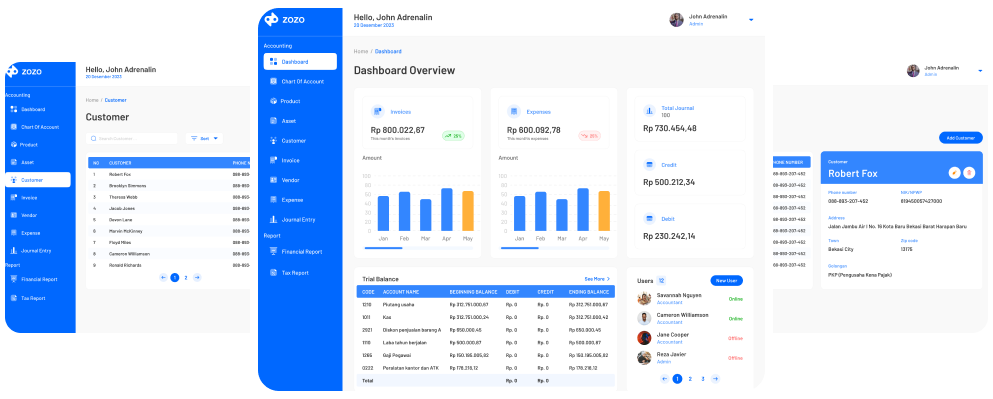Image resolution: width=993 pixels, height=399 pixels.
Task: Select Expense icon in dashboard window sidebar
Action: pos(274,200)
